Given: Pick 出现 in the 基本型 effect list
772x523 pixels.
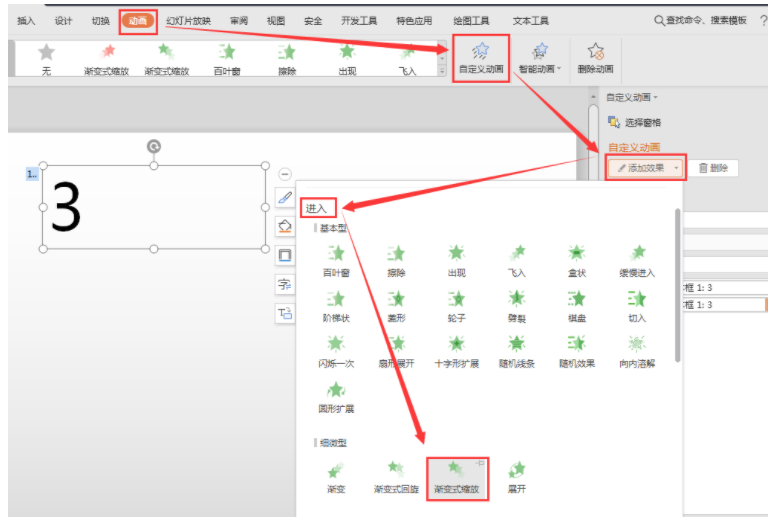Looking at the screenshot, I should 456,261.
